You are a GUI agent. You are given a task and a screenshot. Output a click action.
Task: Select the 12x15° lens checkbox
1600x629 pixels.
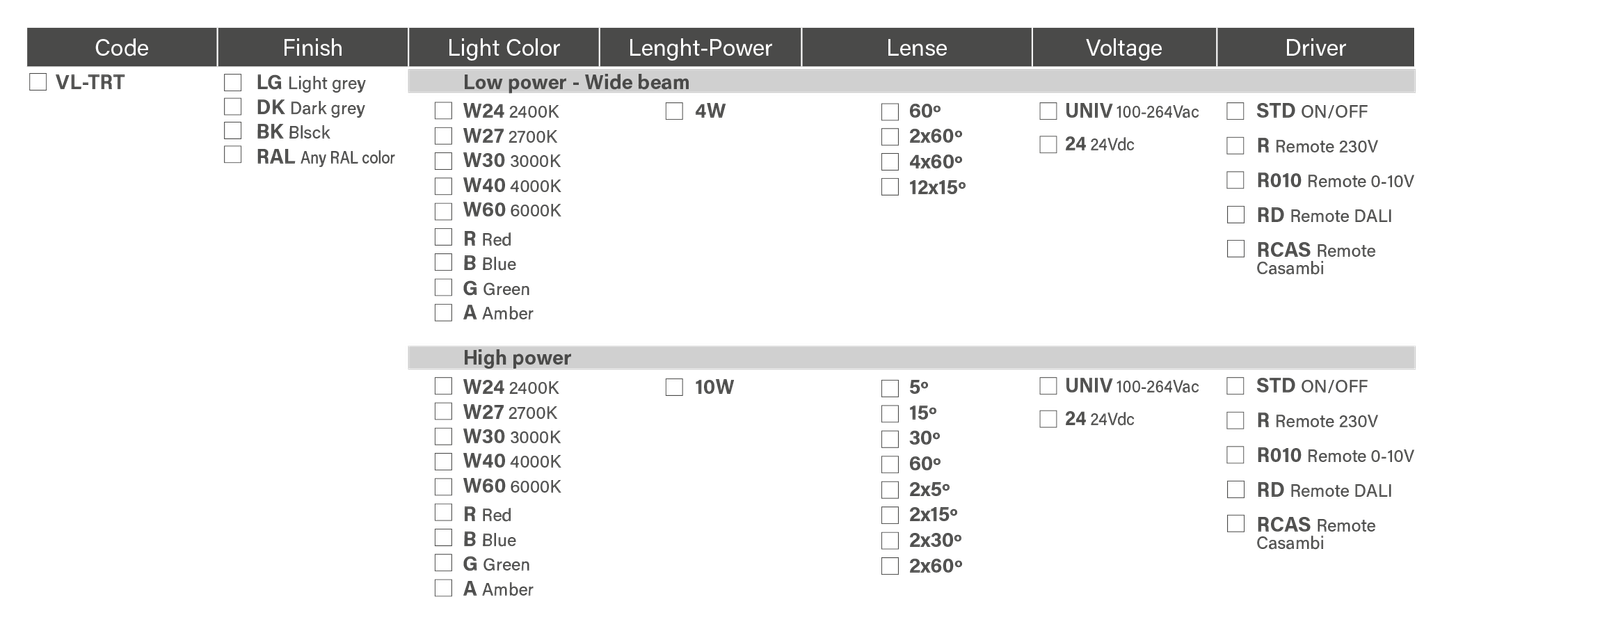(890, 187)
